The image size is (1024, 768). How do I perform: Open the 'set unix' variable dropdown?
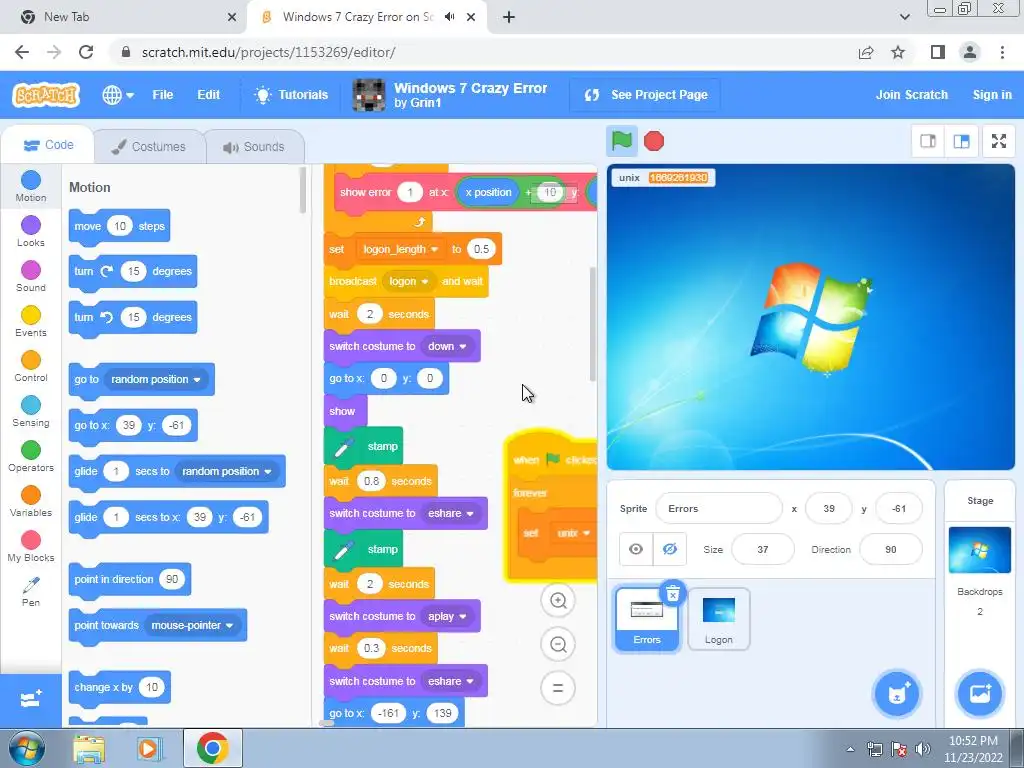coord(573,533)
